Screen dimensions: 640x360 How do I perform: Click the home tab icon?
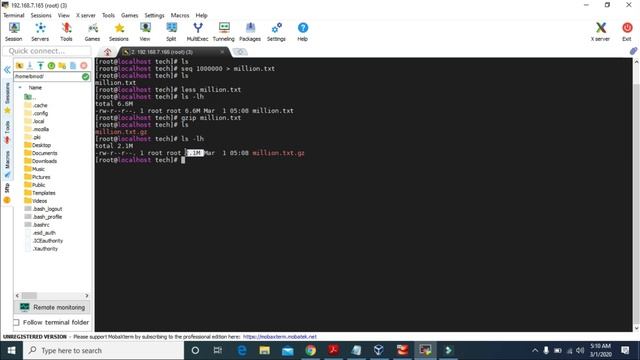click(108, 52)
